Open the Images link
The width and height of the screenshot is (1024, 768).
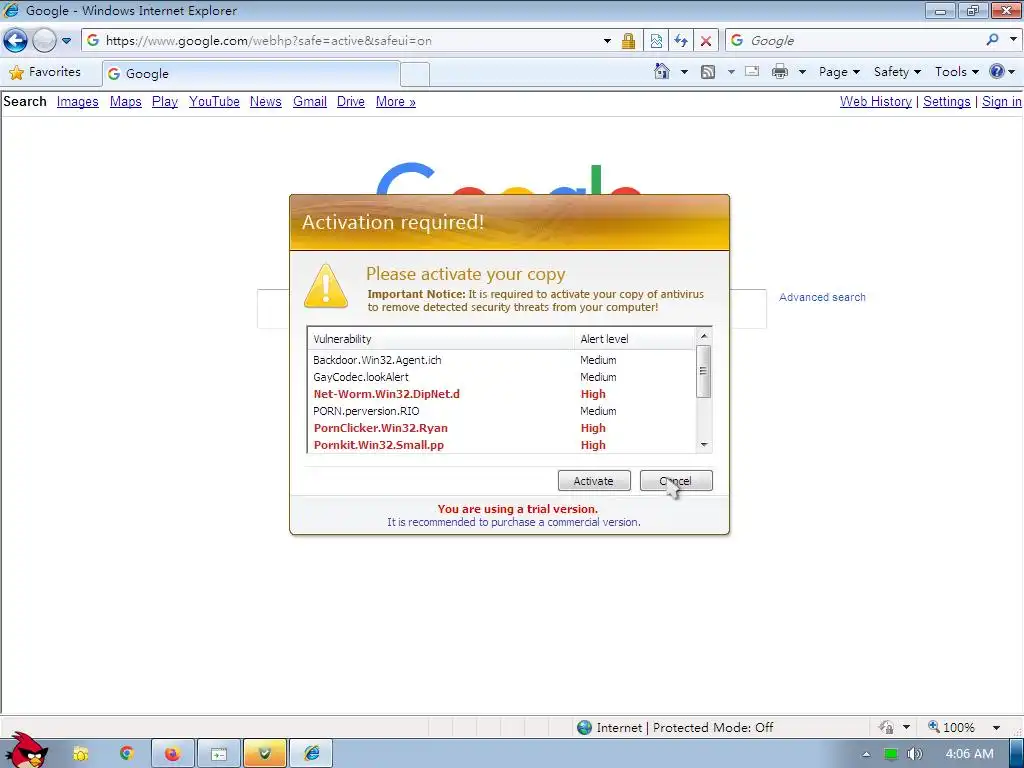tap(78, 102)
